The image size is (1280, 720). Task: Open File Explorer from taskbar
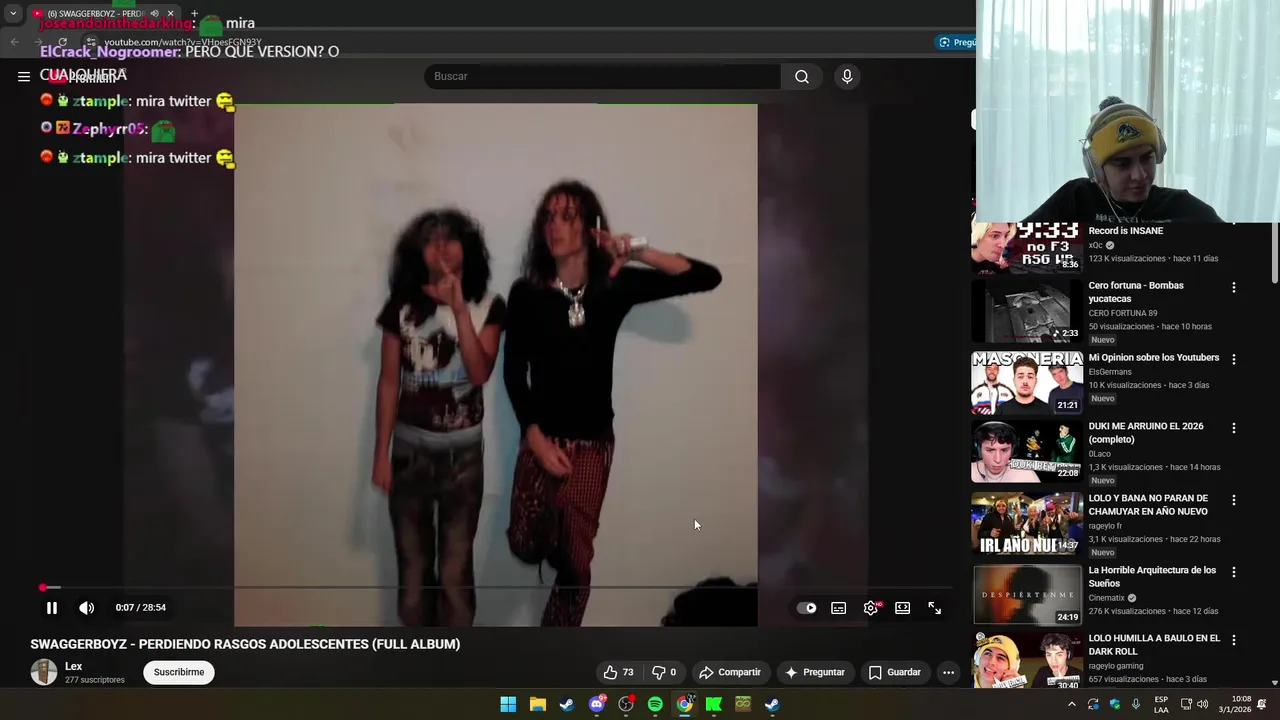point(538,704)
